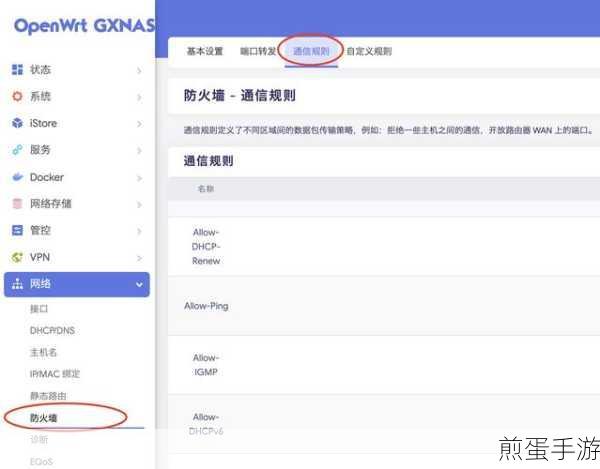Click the 网络 network topology icon
The image size is (600, 469).
click(17, 284)
